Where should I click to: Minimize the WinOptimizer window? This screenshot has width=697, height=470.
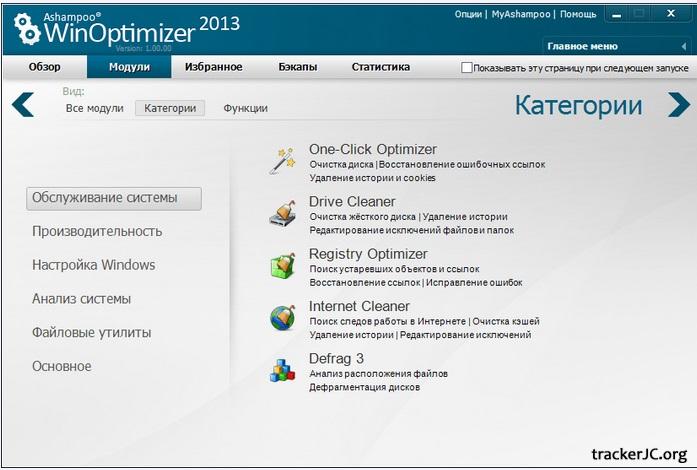617,15
